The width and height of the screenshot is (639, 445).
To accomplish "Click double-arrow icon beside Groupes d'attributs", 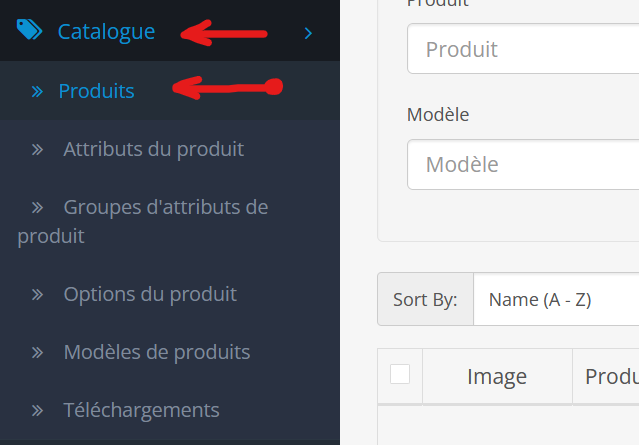I will [x=37, y=208].
